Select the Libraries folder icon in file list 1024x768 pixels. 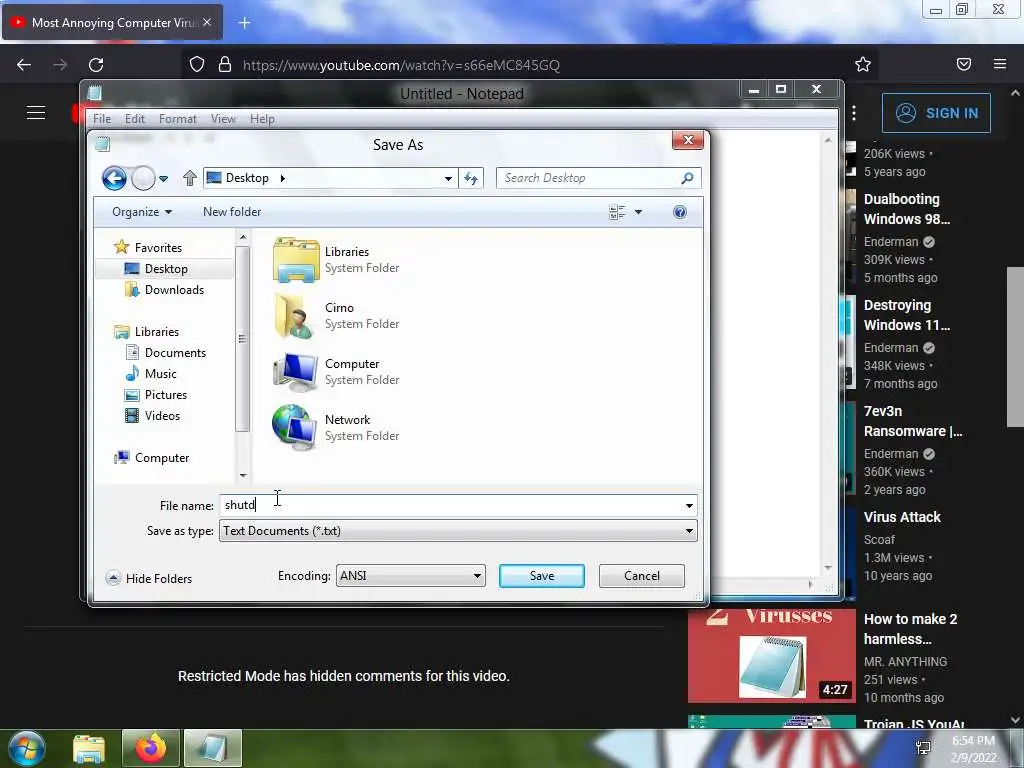296,259
